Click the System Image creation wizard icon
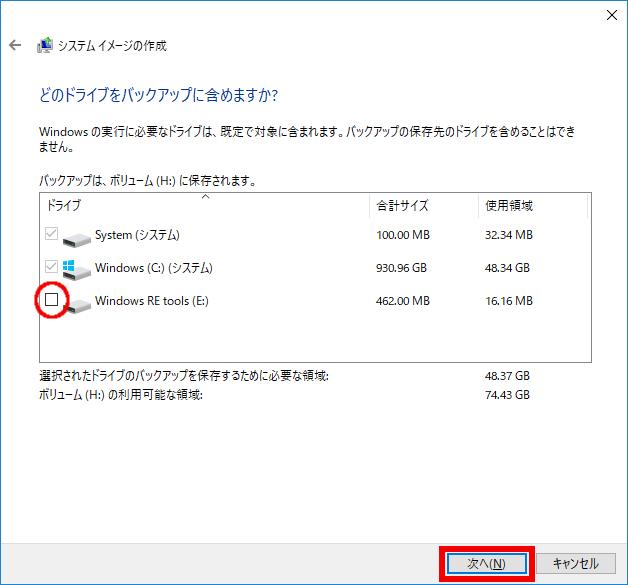 click(45, 45)
